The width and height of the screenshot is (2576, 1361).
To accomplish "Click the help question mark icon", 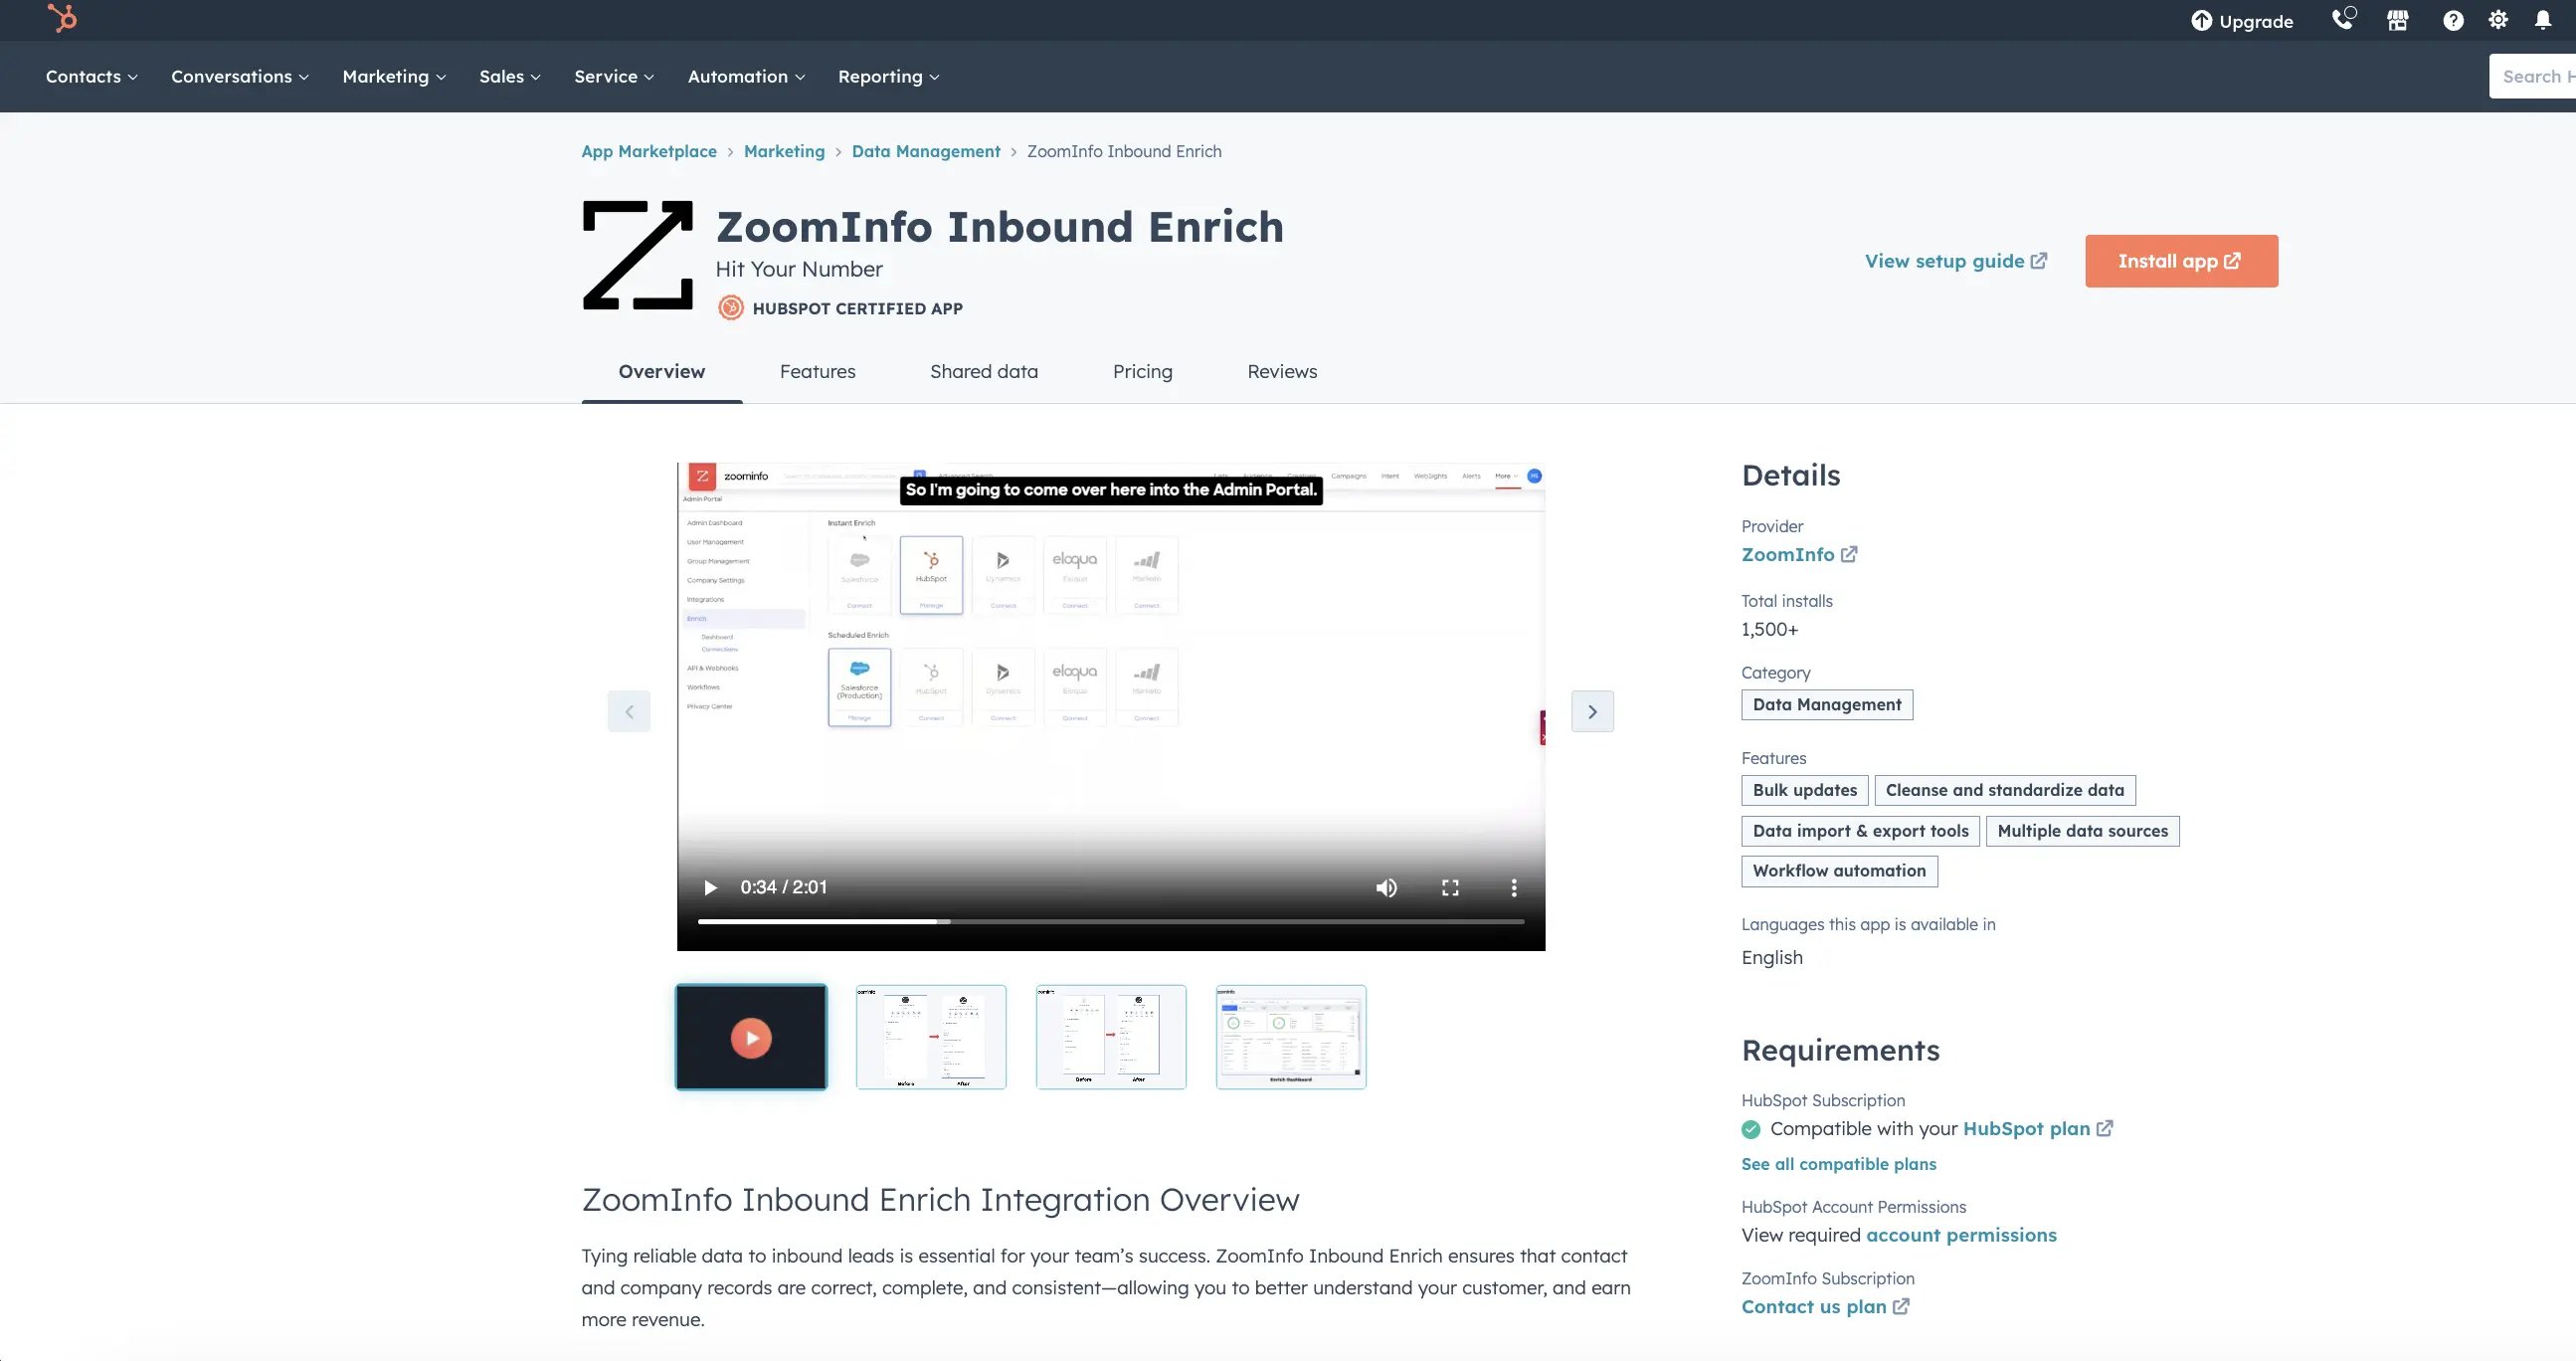I will click(2452, 20).
